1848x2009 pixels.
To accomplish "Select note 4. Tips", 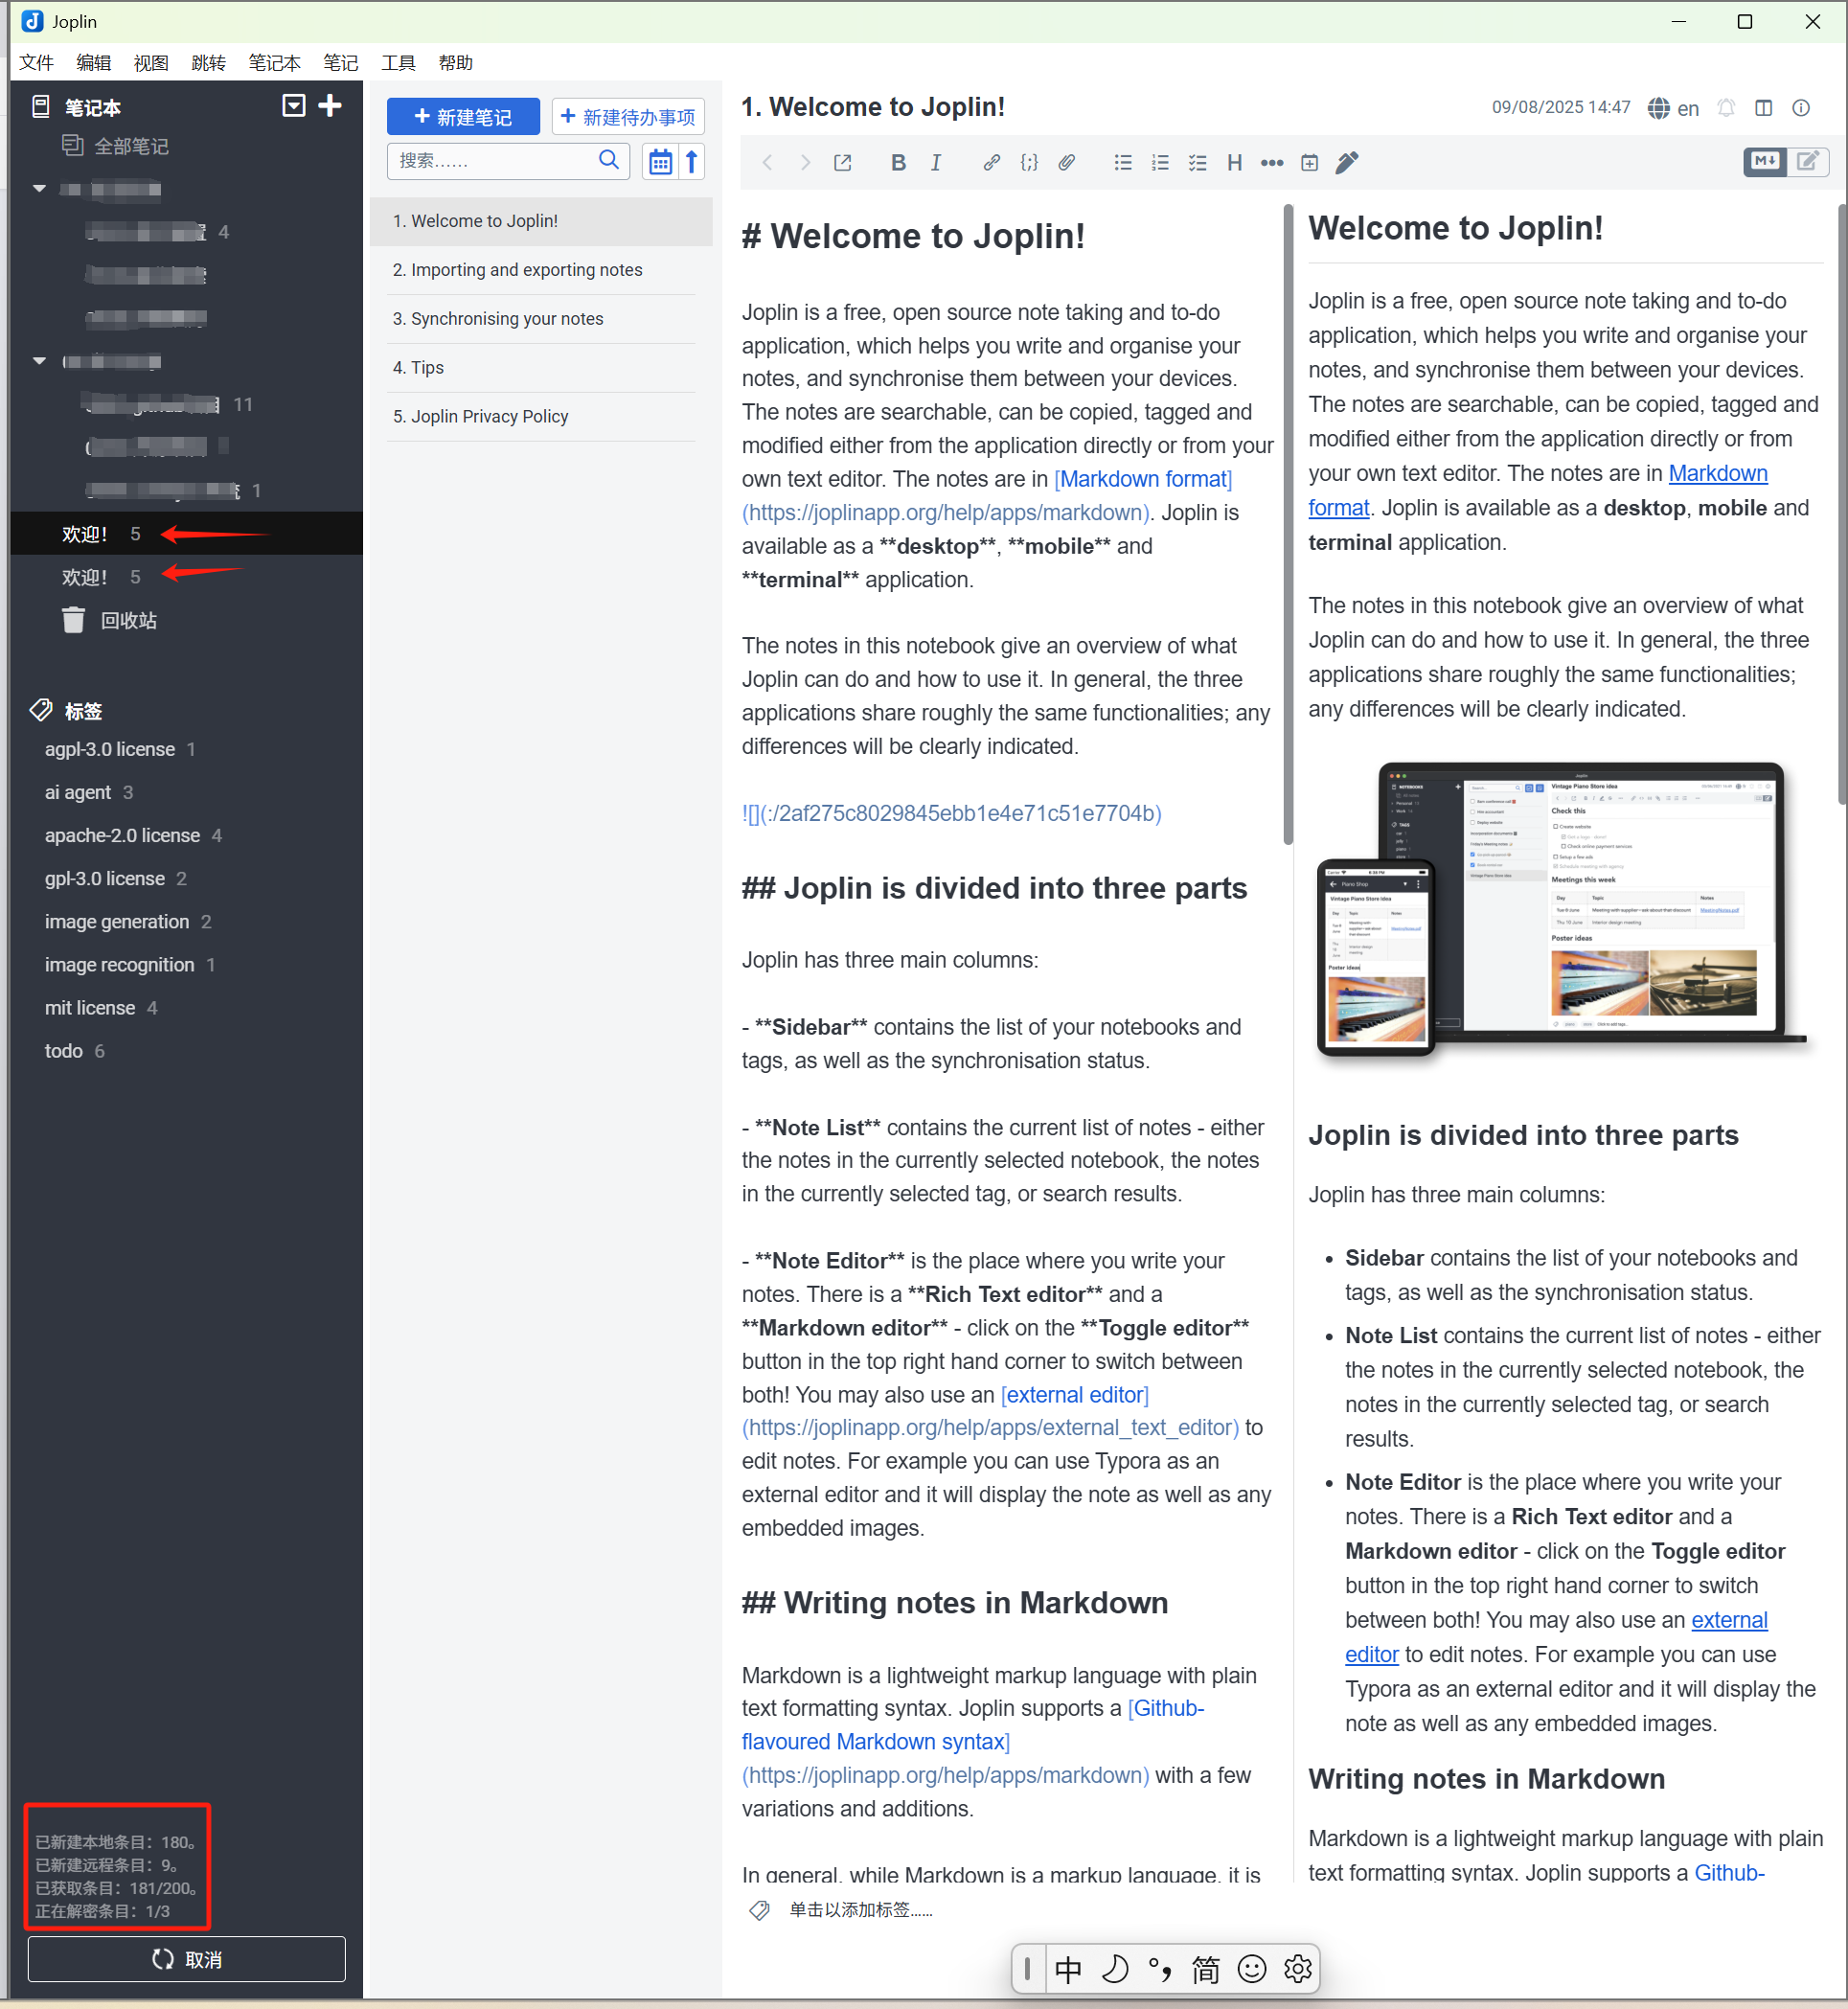I will coord(541,368).
